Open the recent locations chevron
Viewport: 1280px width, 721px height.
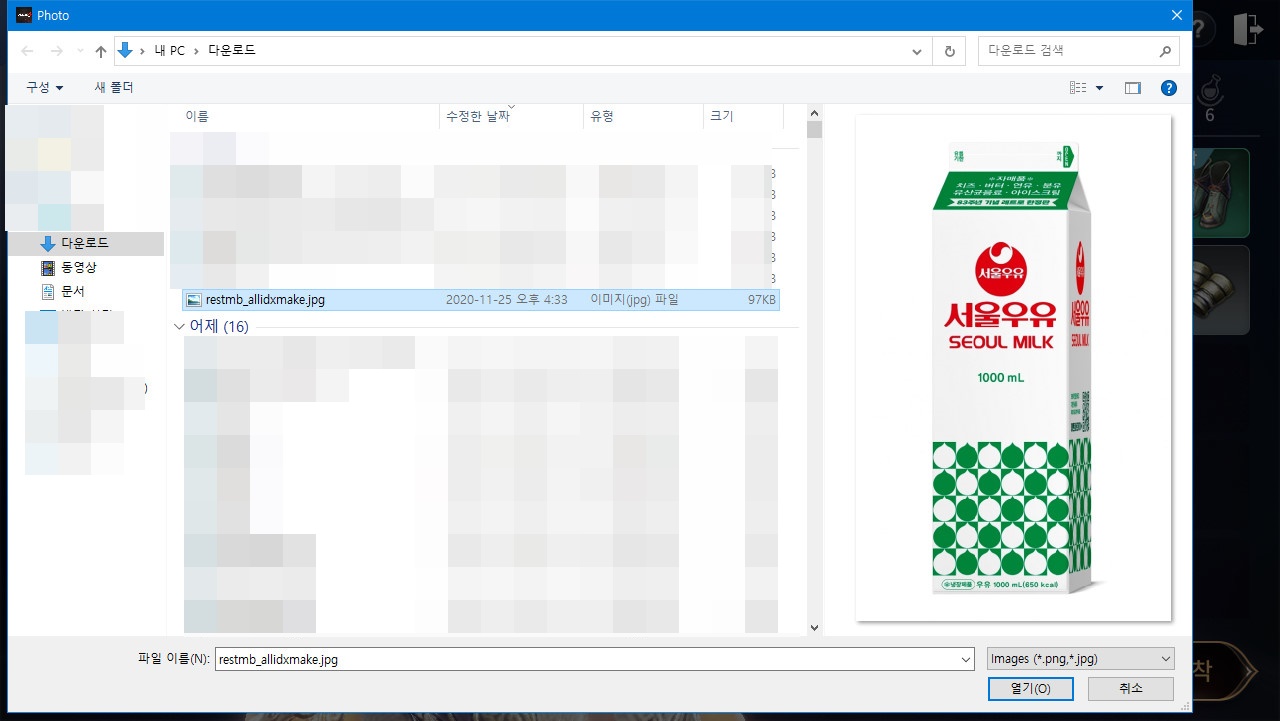click(80, 51)
